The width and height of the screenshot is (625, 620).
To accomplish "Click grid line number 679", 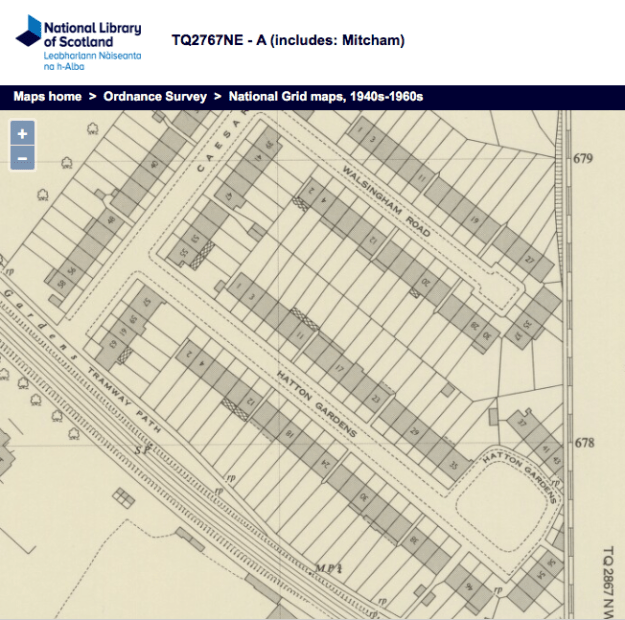I will (585, 159).
